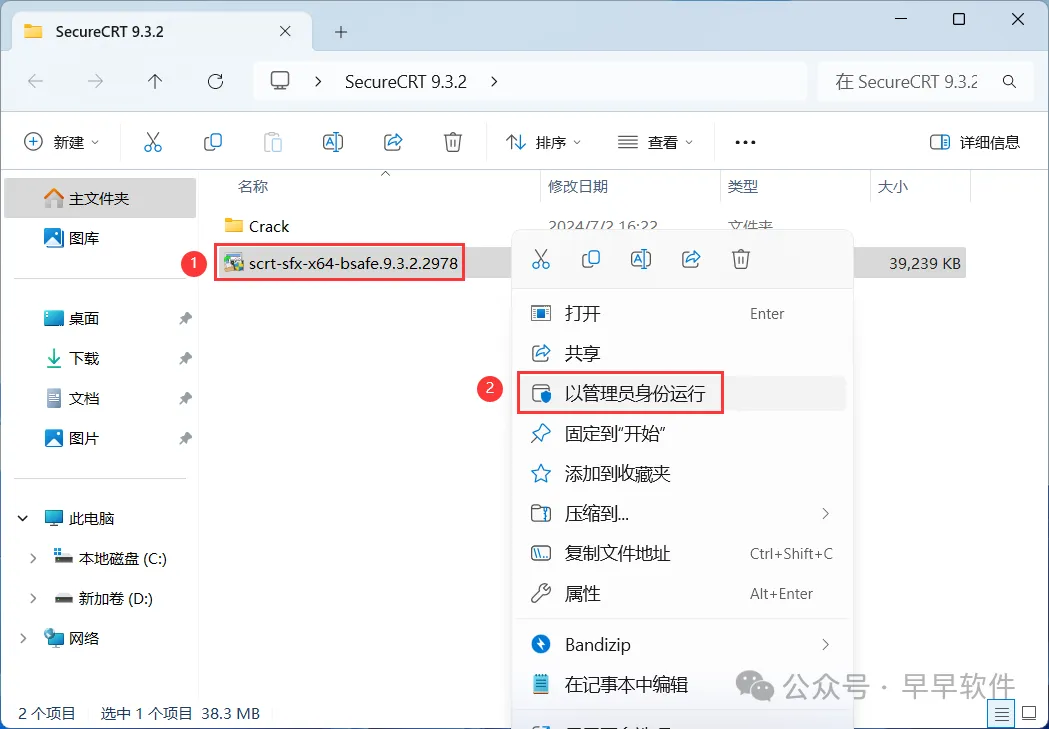This screenshot has height=729, width=1049.
Task: Open the See more (three dots) menu
Action: click(745, 142)
